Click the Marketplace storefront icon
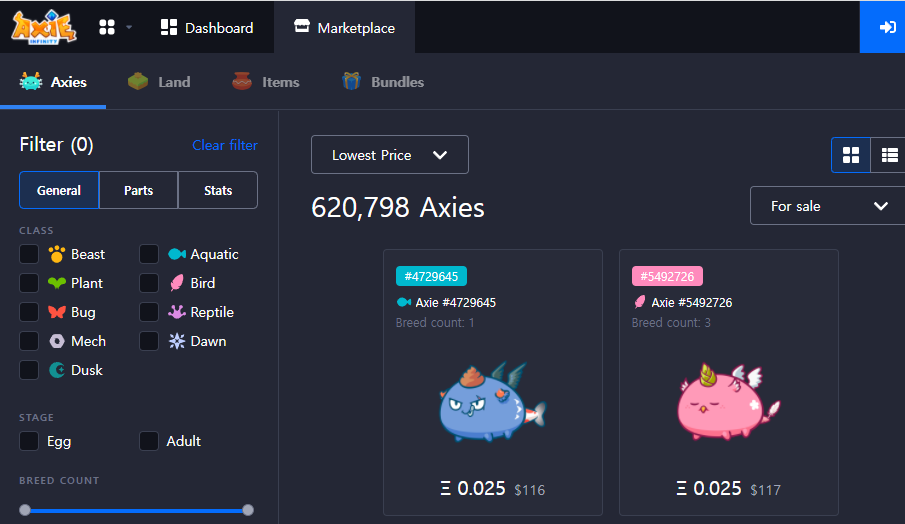 click(x=302, y=26)
